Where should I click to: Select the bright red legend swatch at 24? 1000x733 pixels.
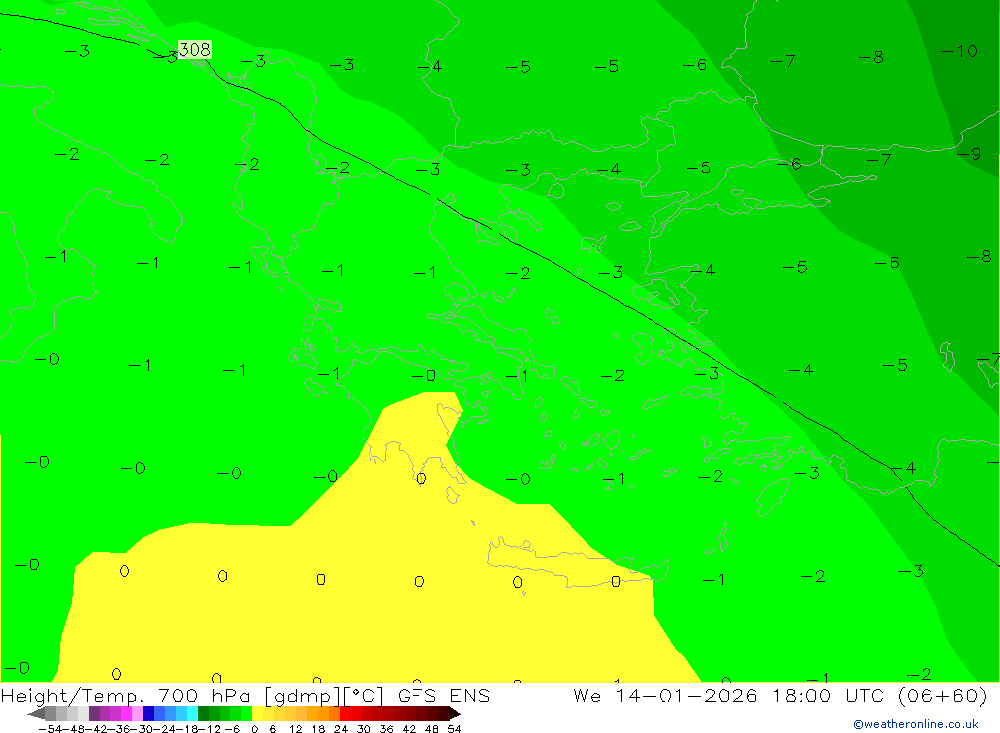345,714
